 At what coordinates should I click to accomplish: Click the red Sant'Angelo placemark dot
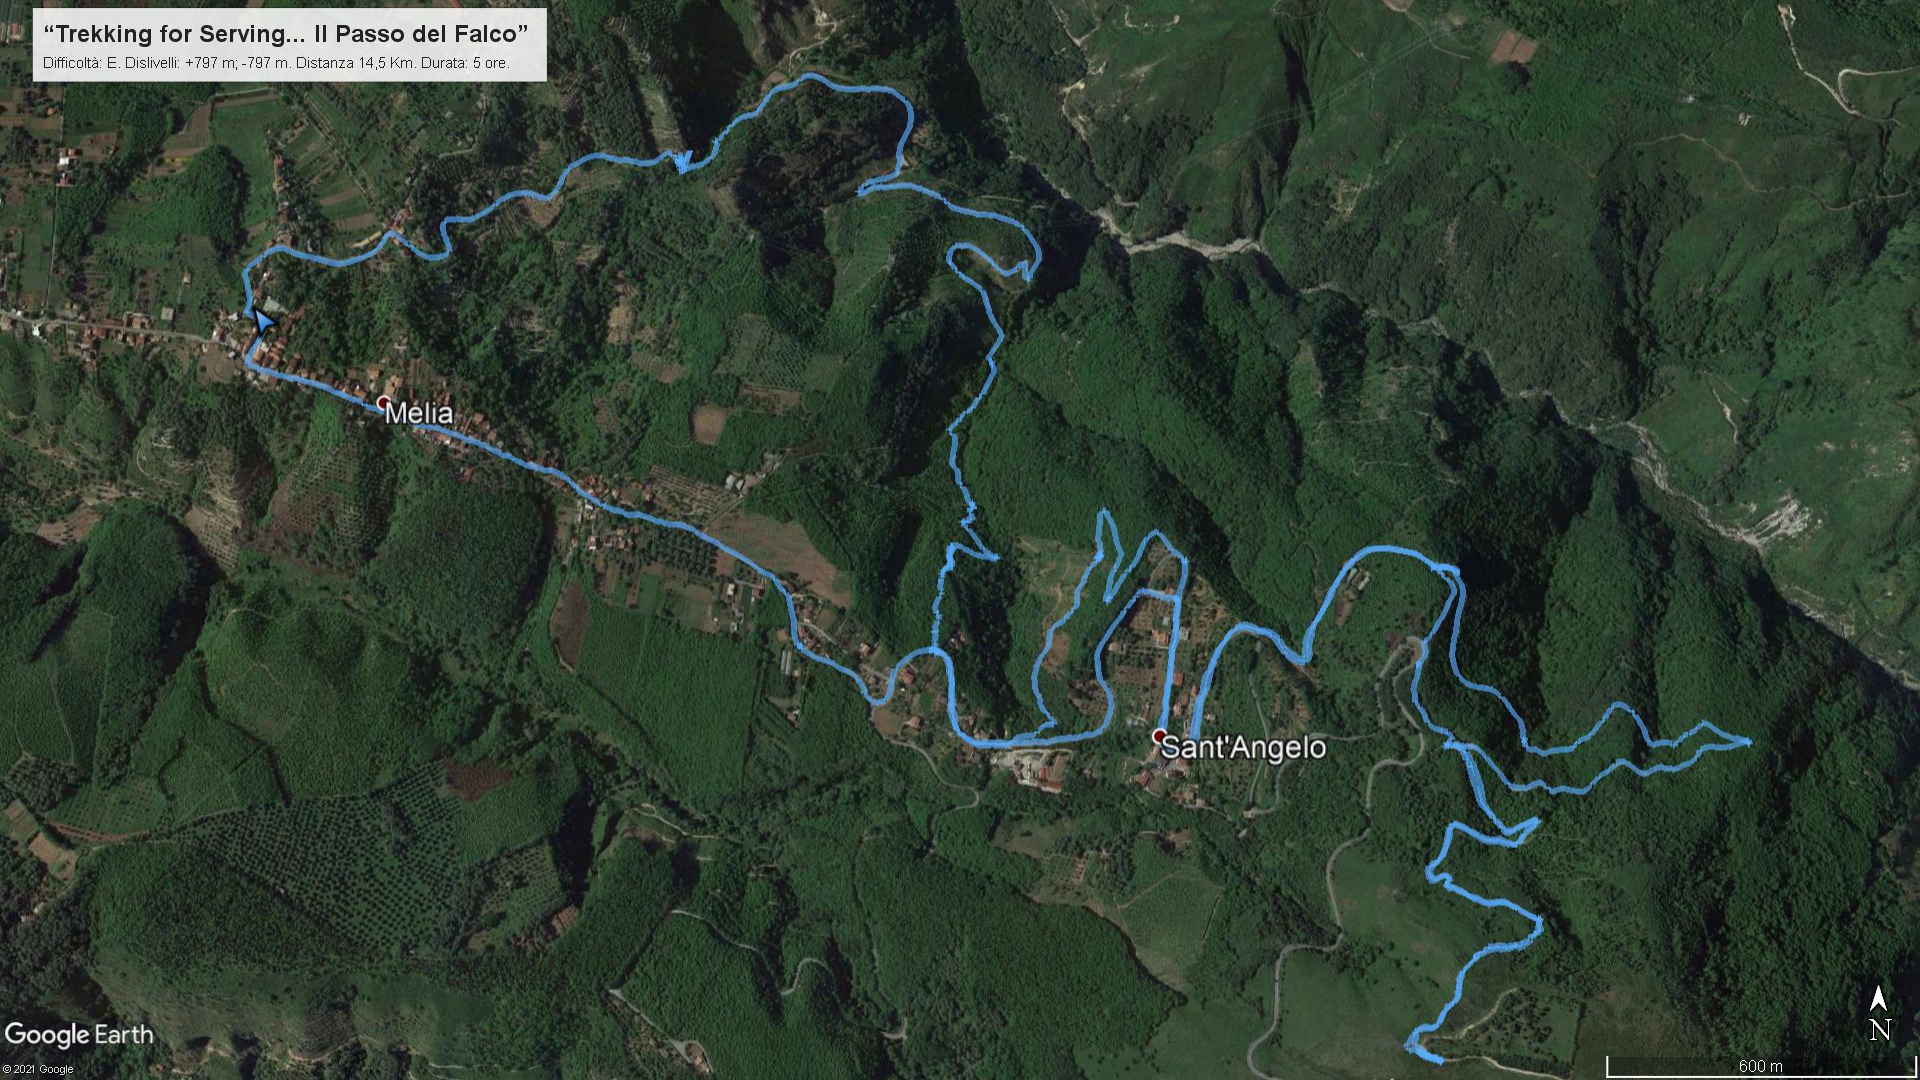pyautogui.click(x=1159, y=736)
